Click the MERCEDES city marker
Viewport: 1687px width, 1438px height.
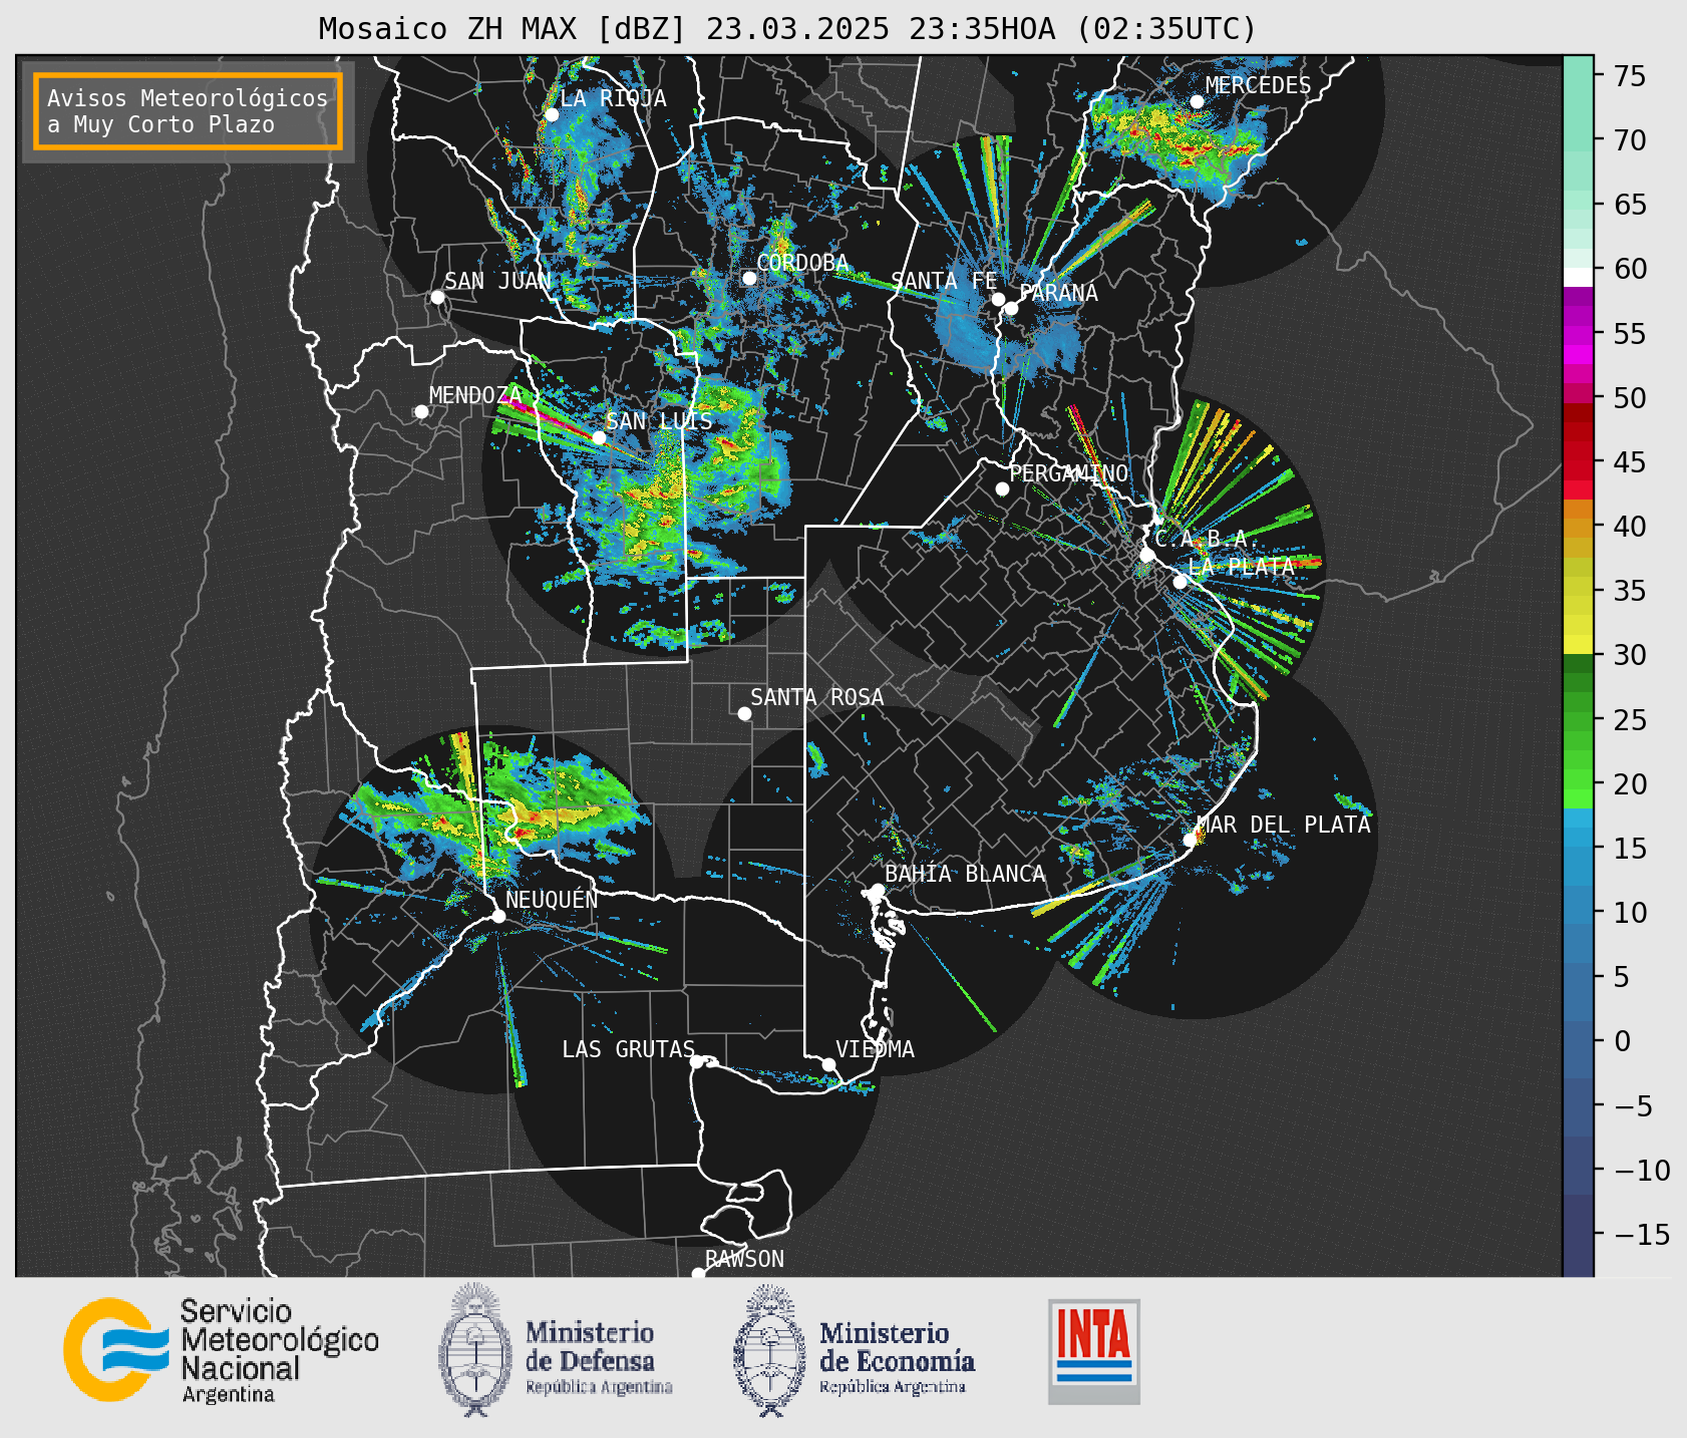point(1196,102)
